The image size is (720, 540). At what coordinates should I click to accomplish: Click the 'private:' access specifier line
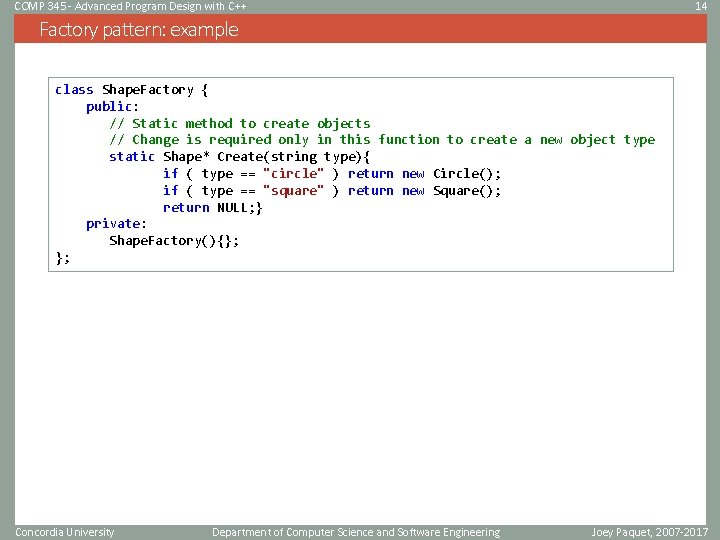point(116,224)
